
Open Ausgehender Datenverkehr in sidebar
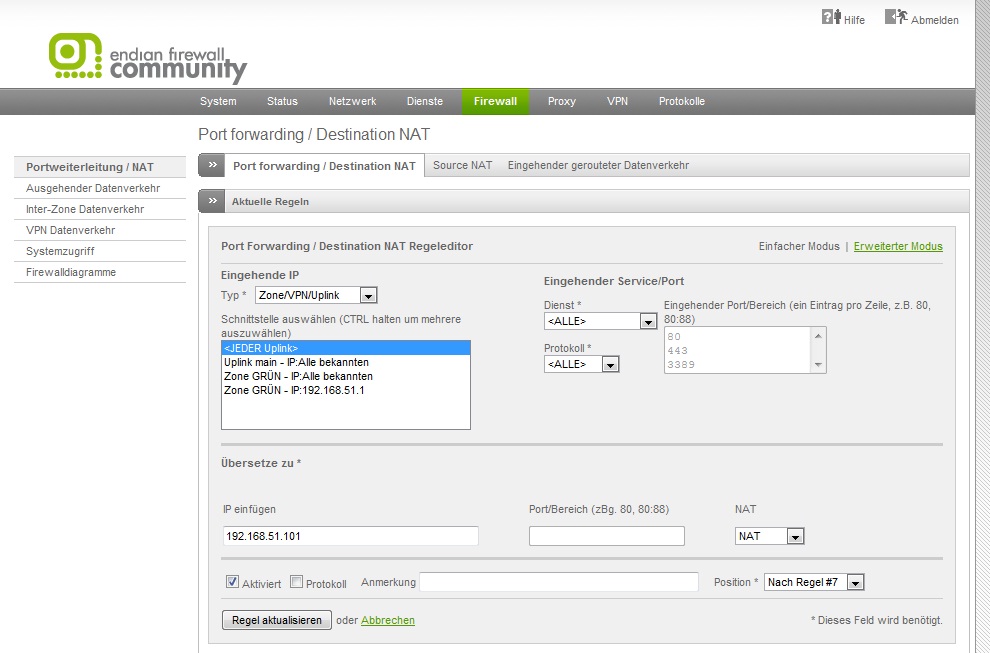click(x=100, y=188)
